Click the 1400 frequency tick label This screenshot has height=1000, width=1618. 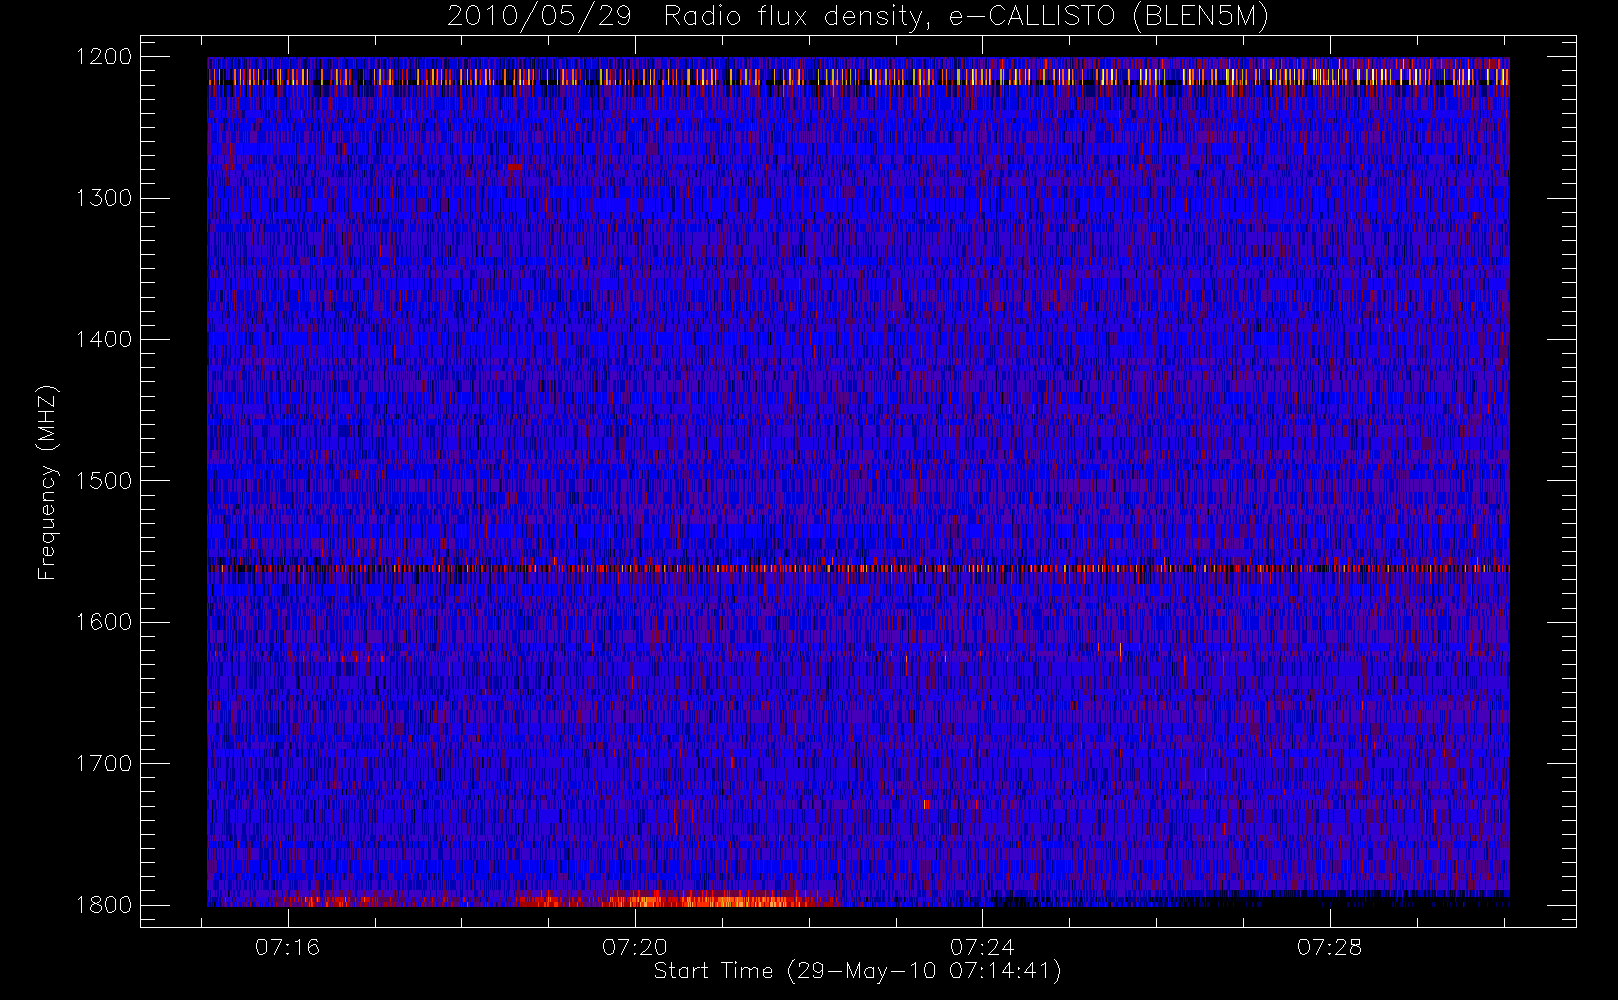point(104,339)
